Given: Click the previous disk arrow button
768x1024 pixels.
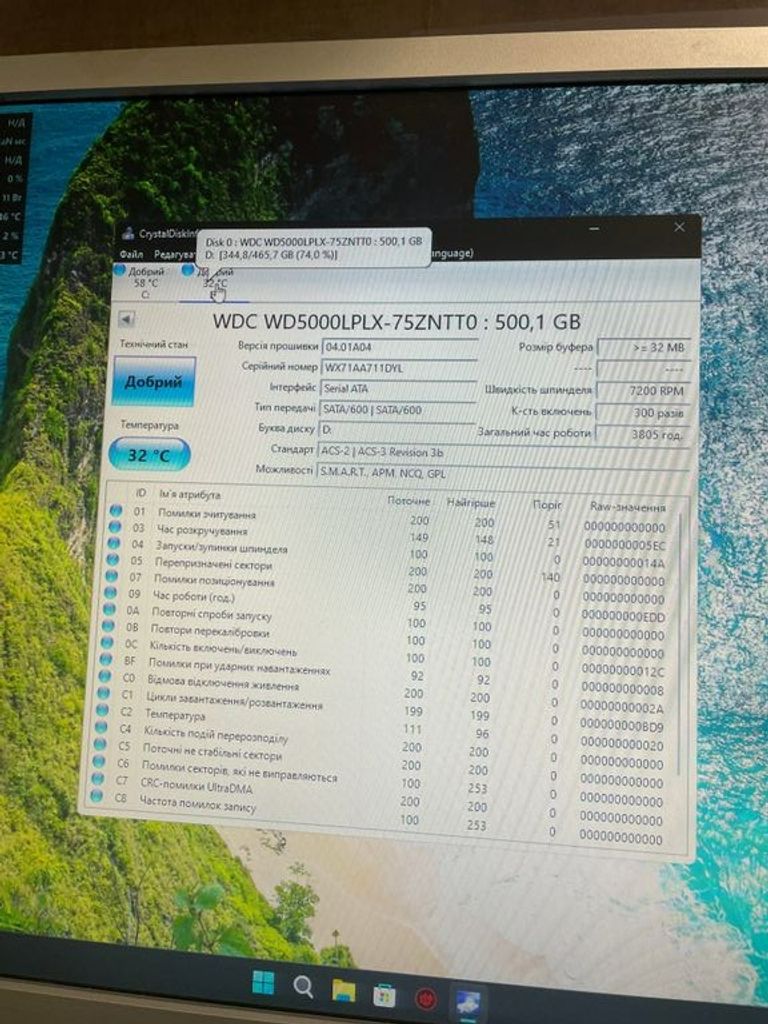Looking at the screenshot, I should pyautogui.click(x=127, y=320).
